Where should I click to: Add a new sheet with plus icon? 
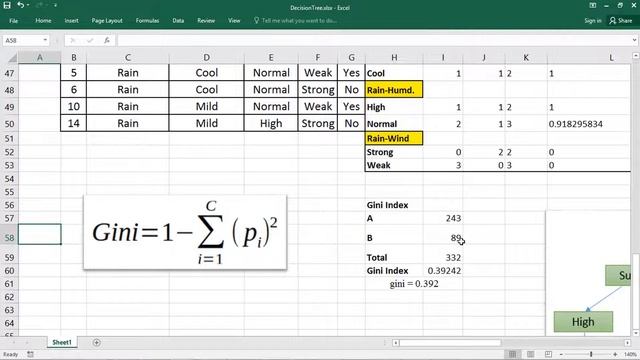96,342
